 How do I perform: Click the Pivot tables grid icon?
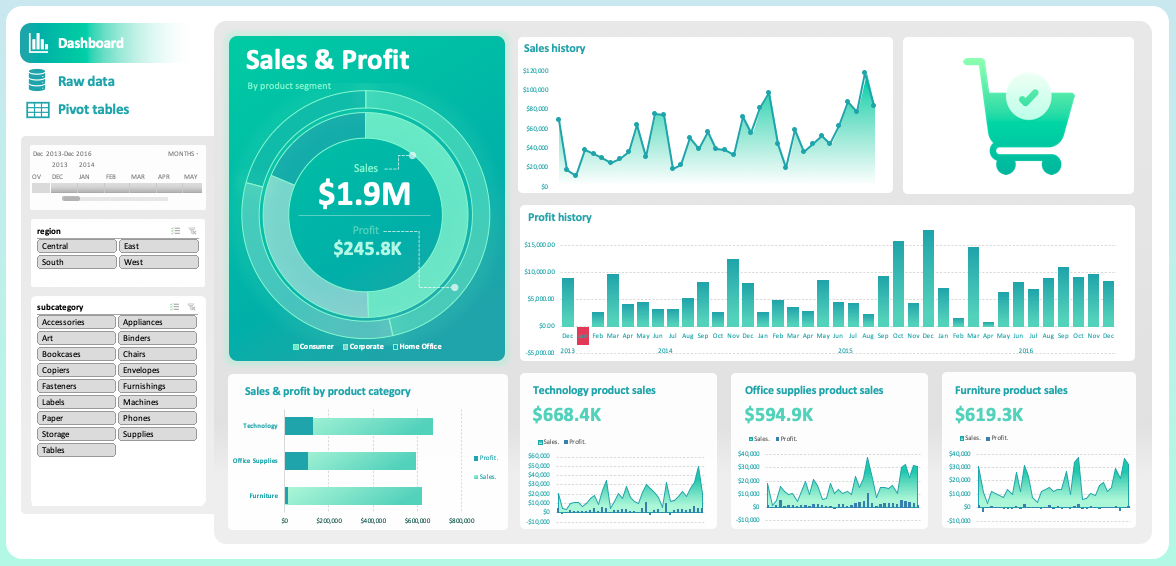[38, 109]
